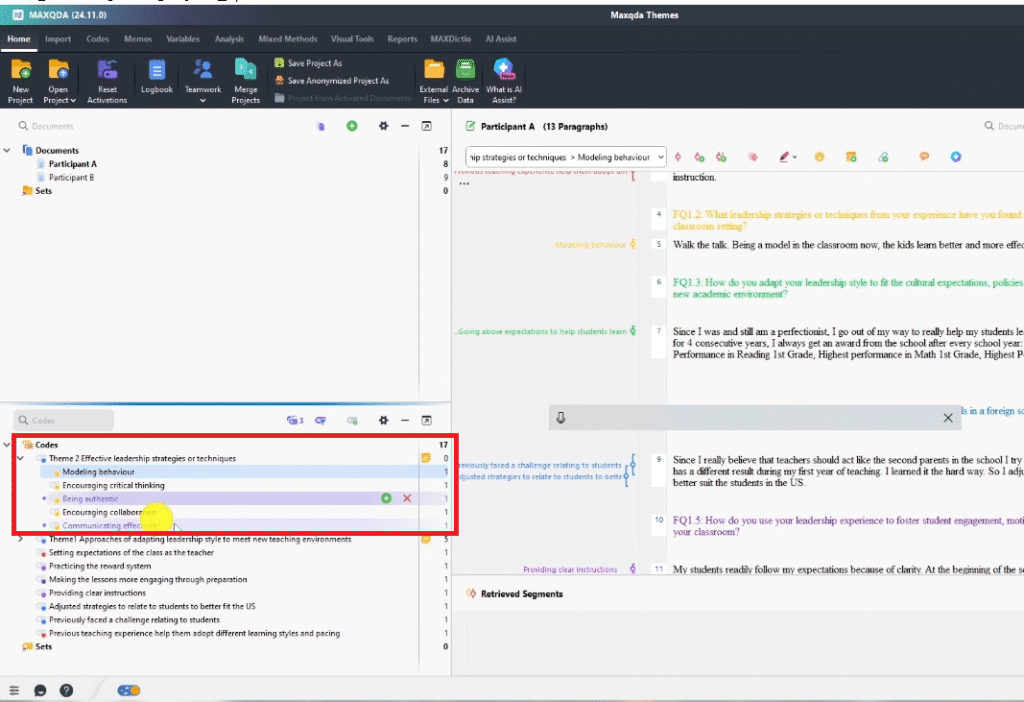Click the red X on Being authentic row
The height and width of the screenshot is (702, 1024).
tap(407, 498)
